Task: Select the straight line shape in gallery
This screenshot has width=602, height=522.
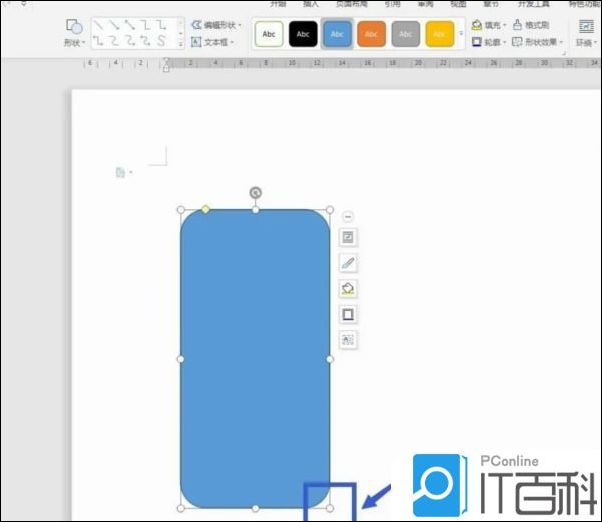Action: point(99,26)
